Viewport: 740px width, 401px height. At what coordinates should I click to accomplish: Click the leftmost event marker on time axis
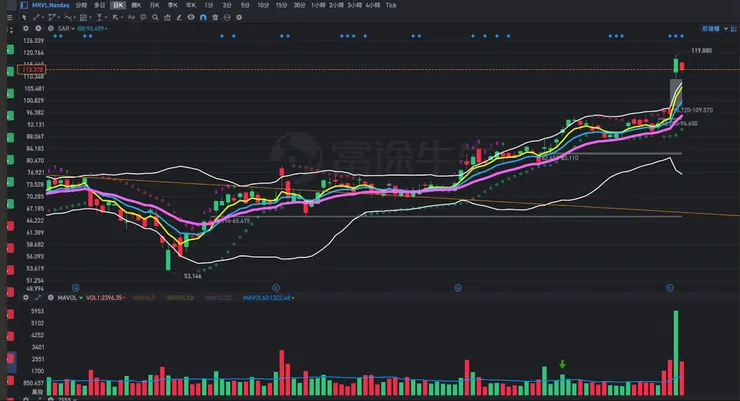click(76, 288)
